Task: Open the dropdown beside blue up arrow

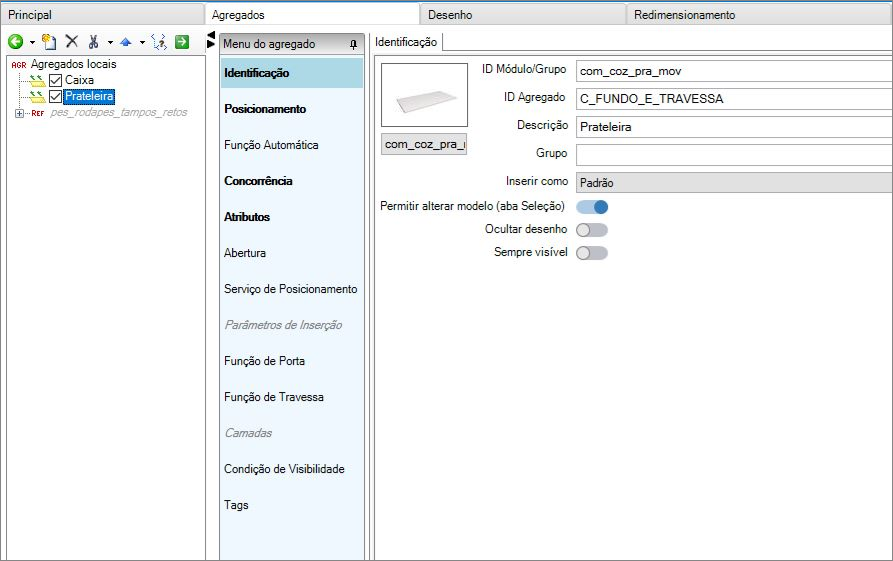Action: point(142,42)
